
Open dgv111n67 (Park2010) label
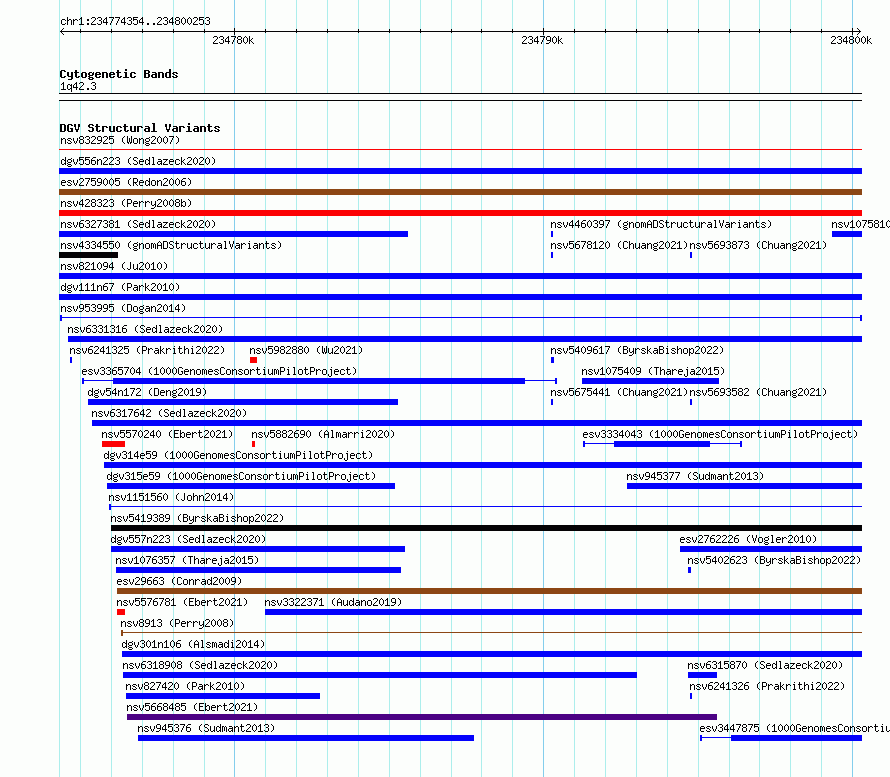coord(120,287)
